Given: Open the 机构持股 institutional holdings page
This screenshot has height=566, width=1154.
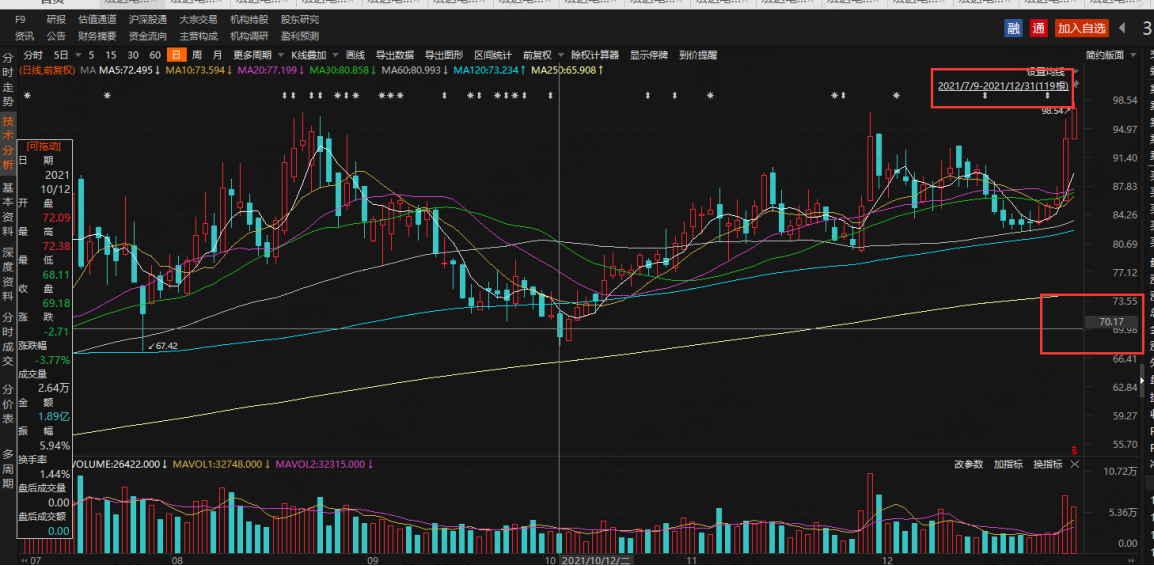Looking at the screenshot, I should coord(249,19).
